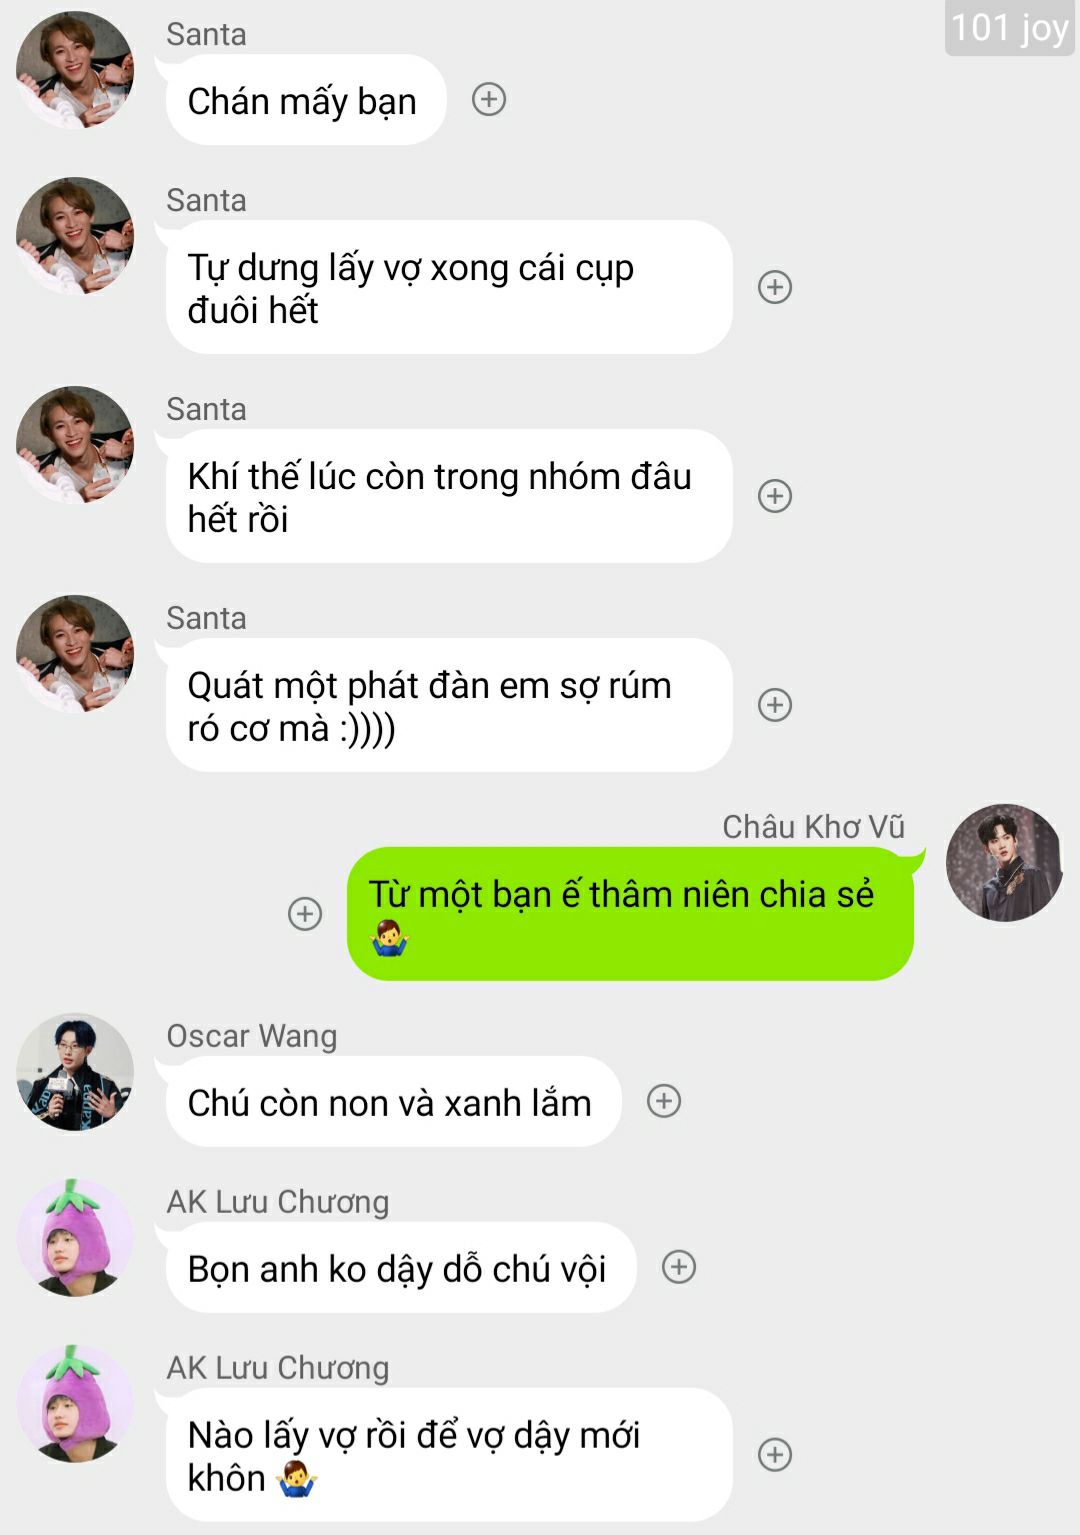
Task: Tap plus icon beside "Chán mấy bạn" message
Action: click(x=489, y=100)
